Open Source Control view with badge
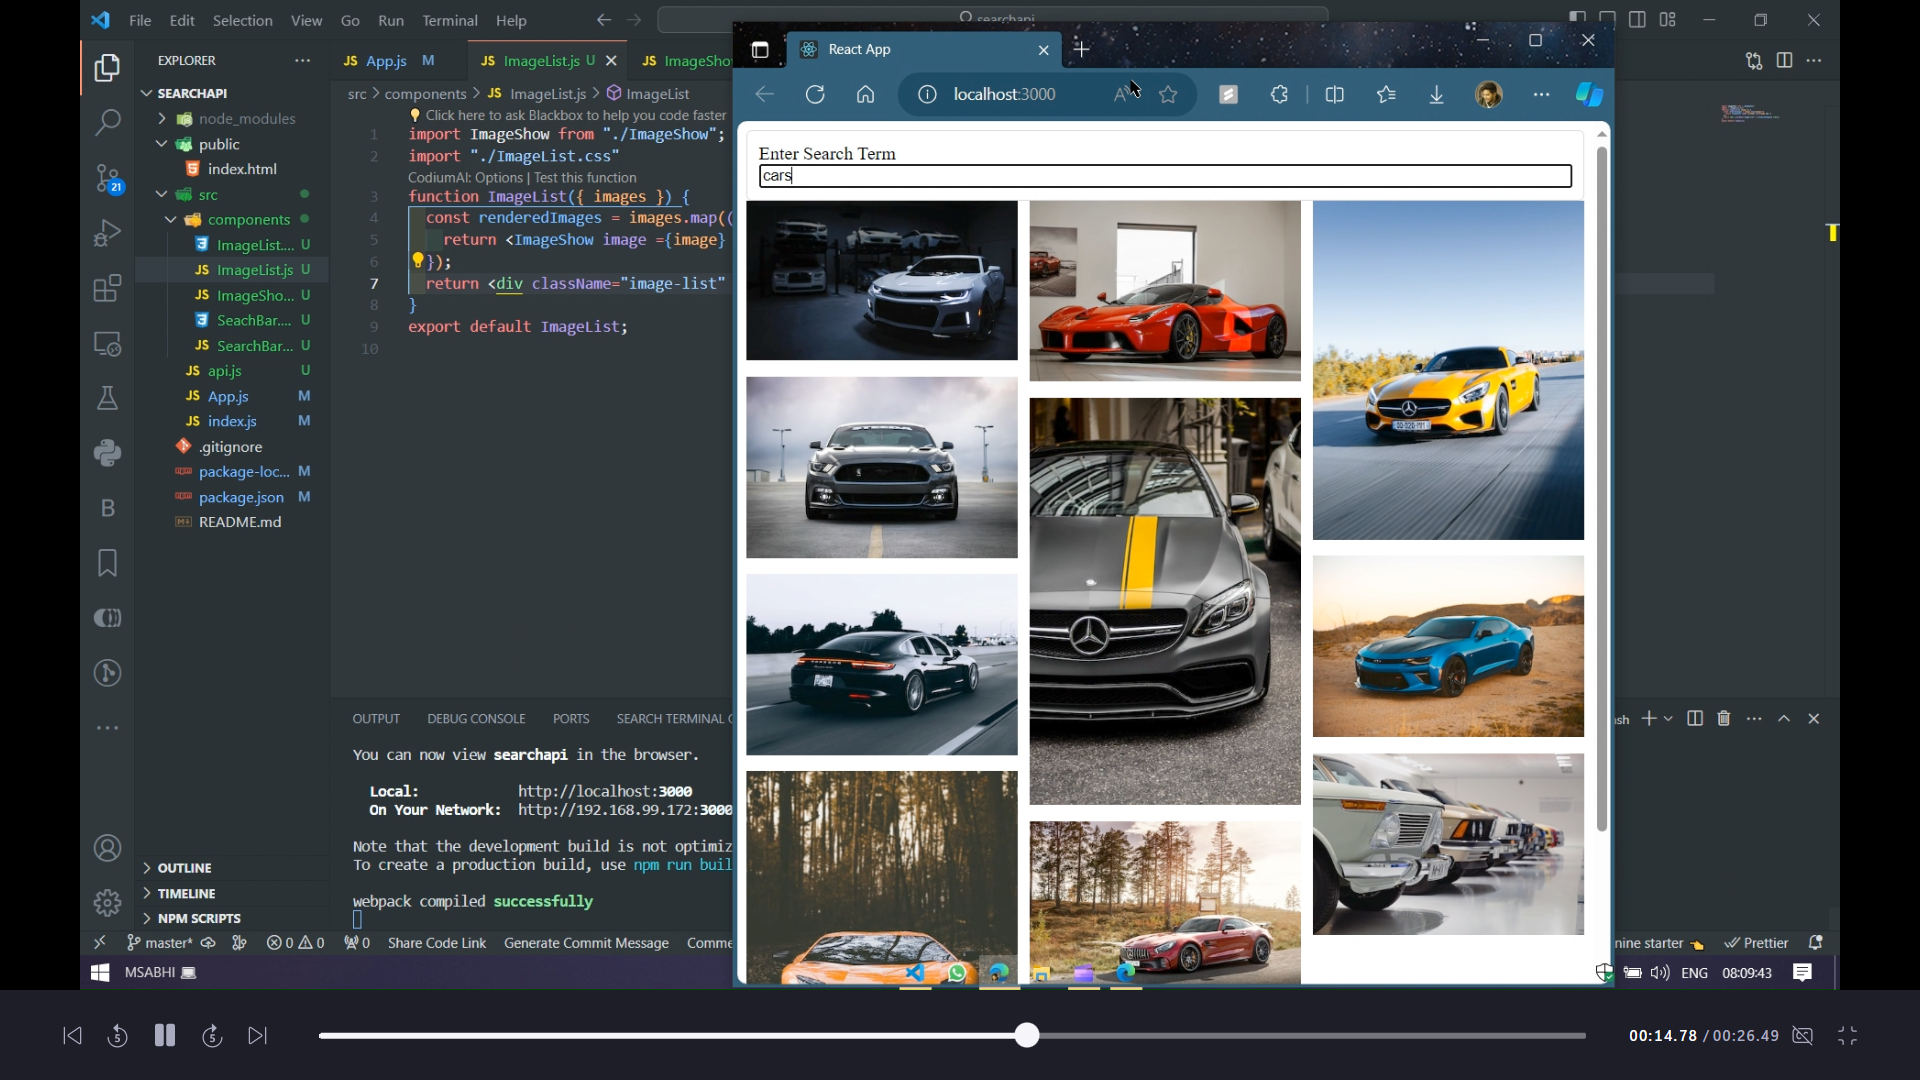 point(107,179)
